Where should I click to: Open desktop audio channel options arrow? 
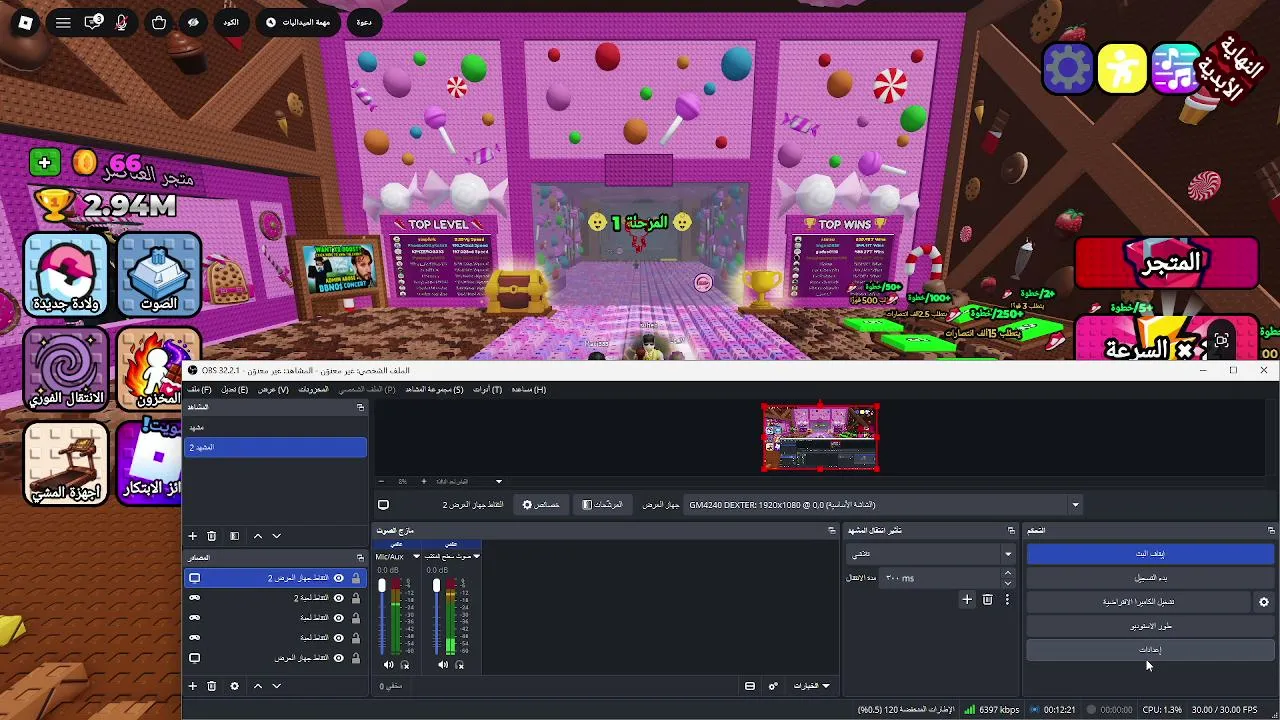click(x=477, y=556)
